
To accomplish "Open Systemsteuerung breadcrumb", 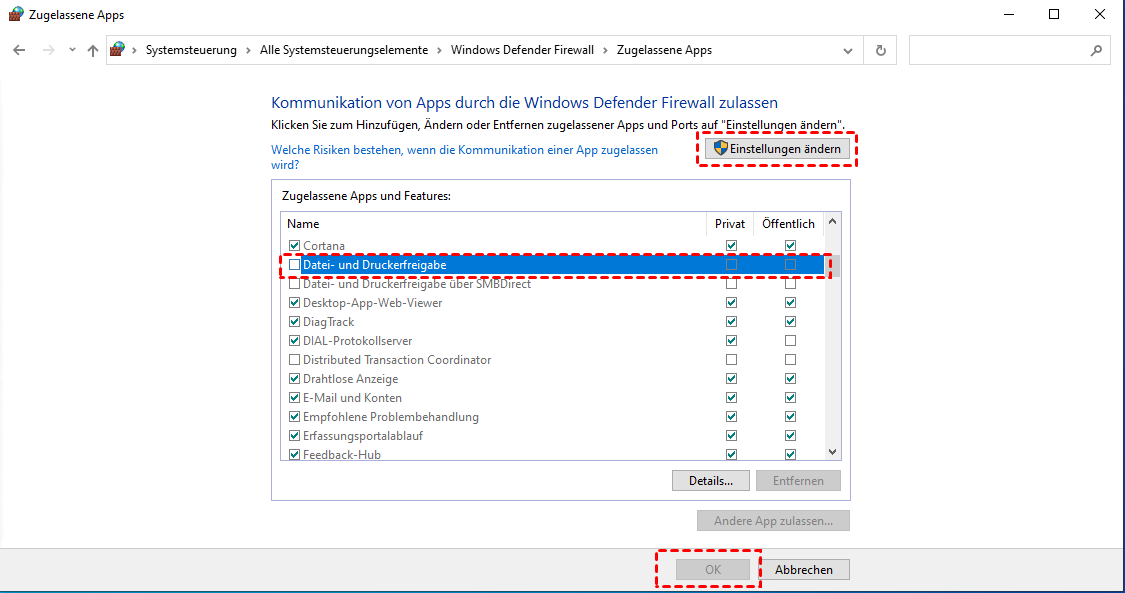I will coord(191,50).
